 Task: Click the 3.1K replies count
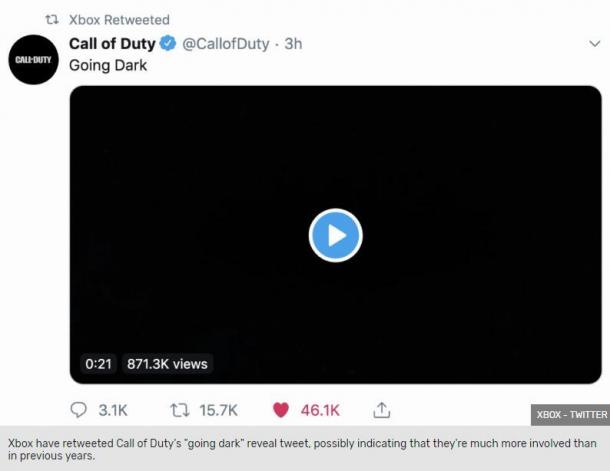coord(113,410)
